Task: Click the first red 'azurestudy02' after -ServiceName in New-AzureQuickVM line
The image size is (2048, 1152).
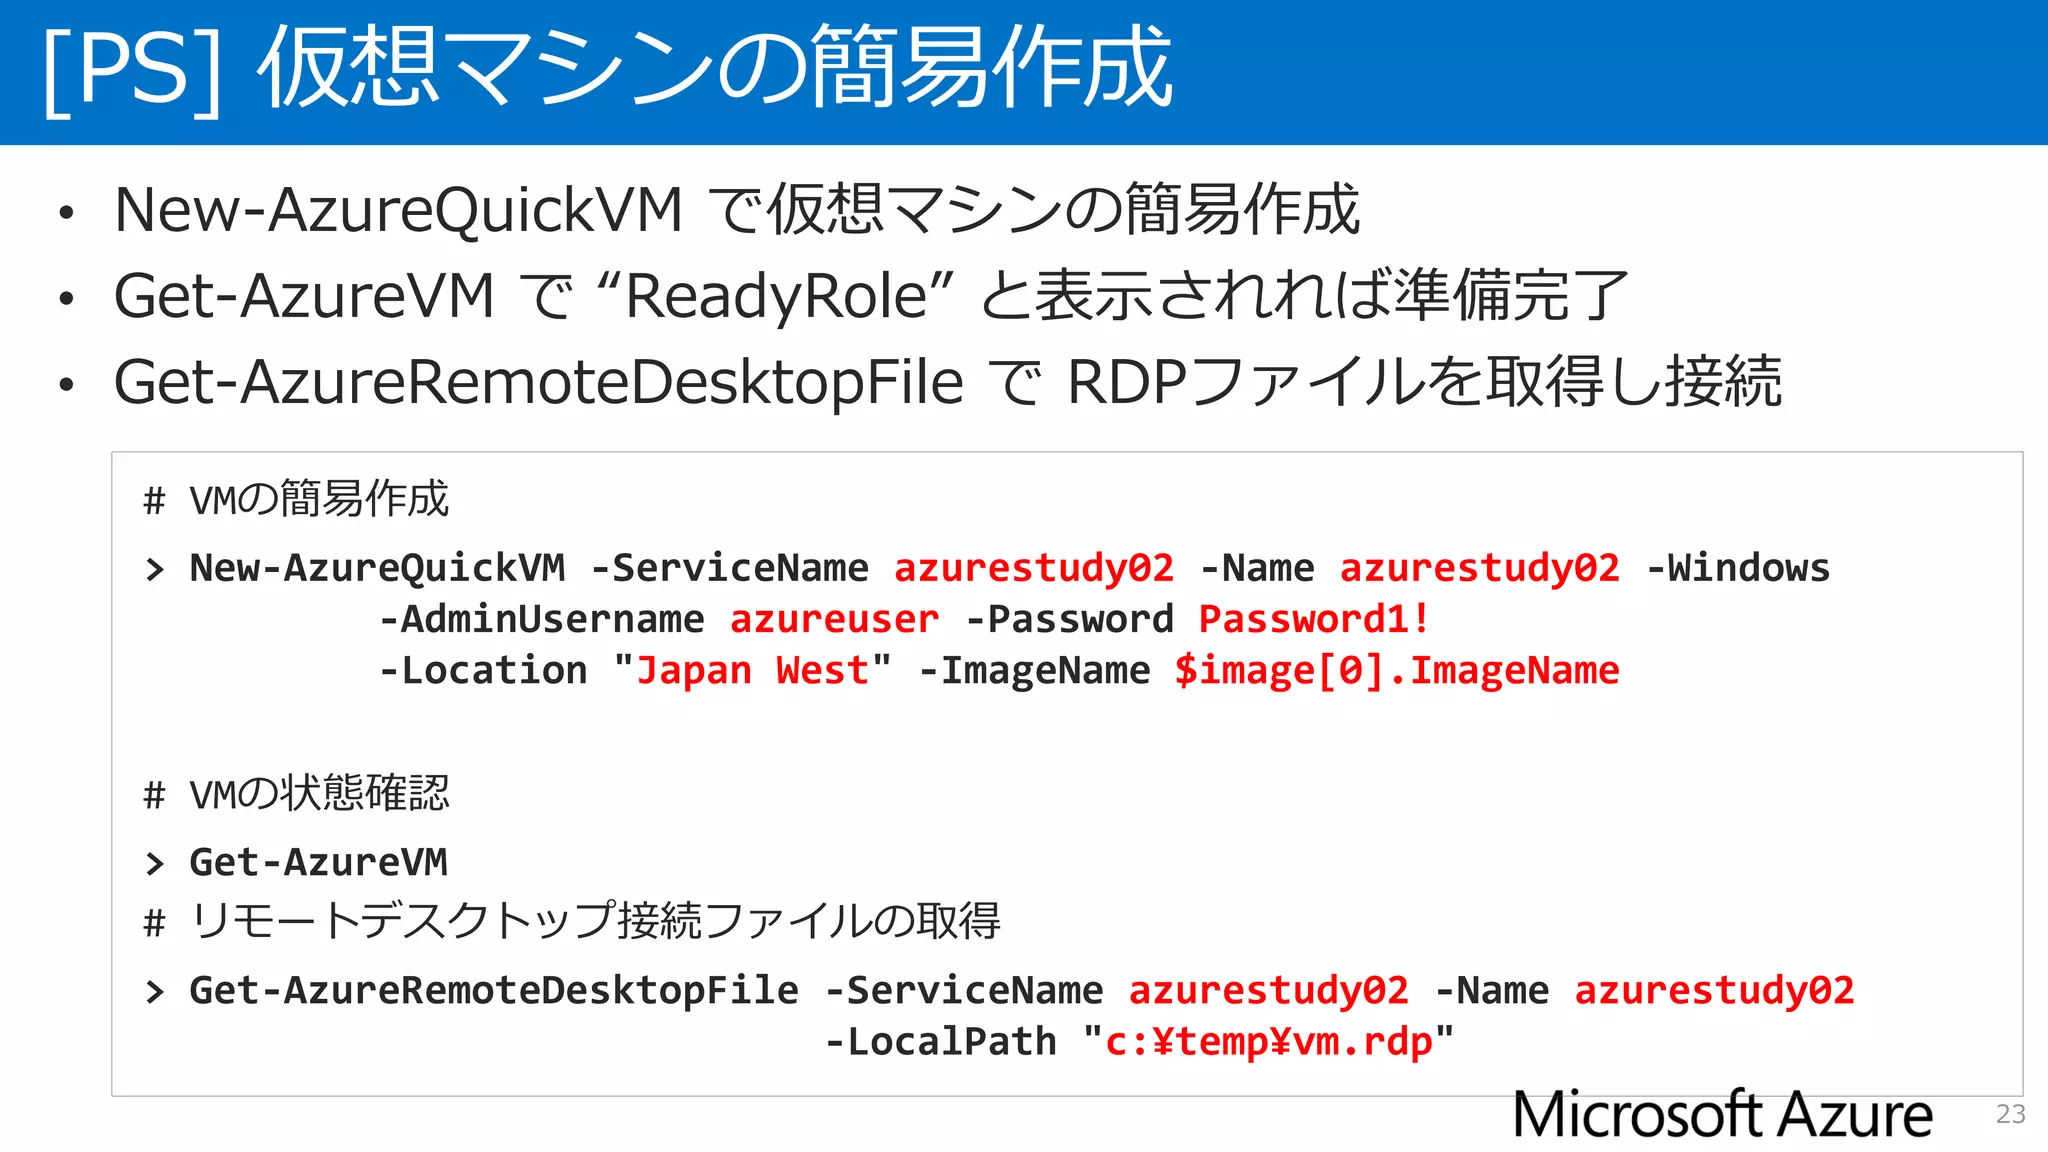Action: (1034, 568)
